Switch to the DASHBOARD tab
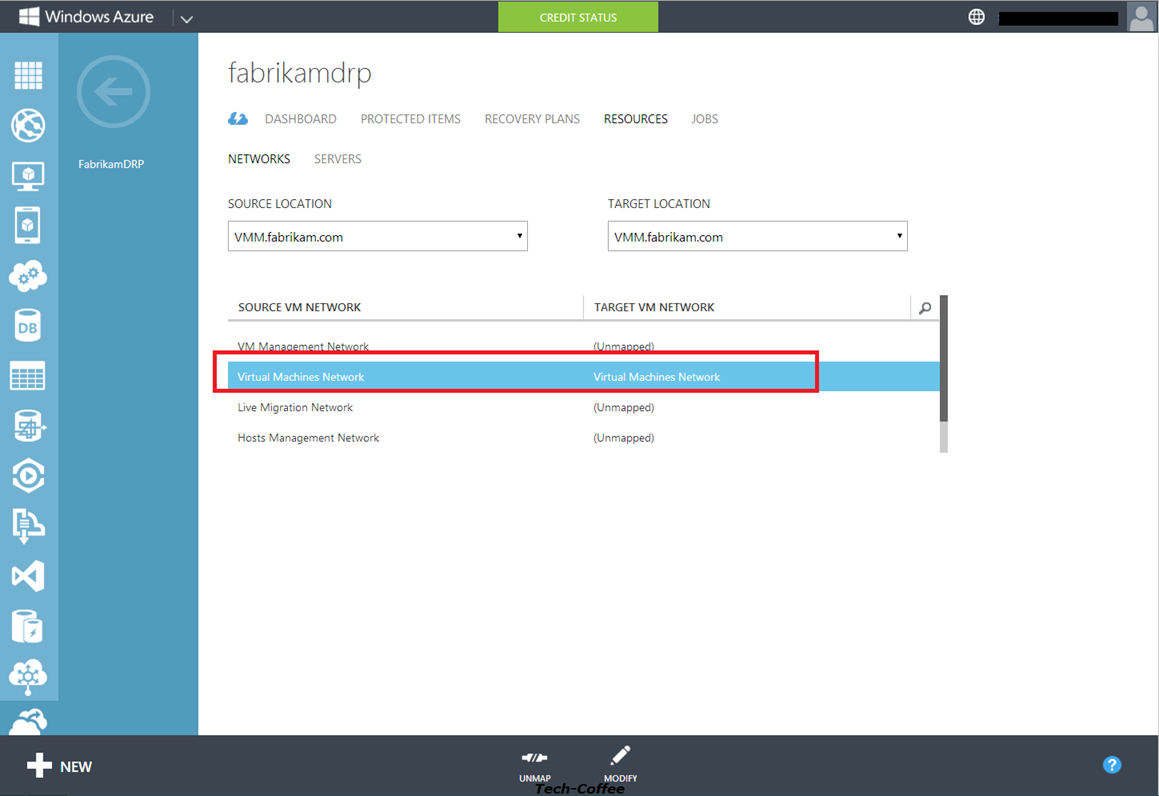The image size is (1159, 796). (x=300, y=119)
